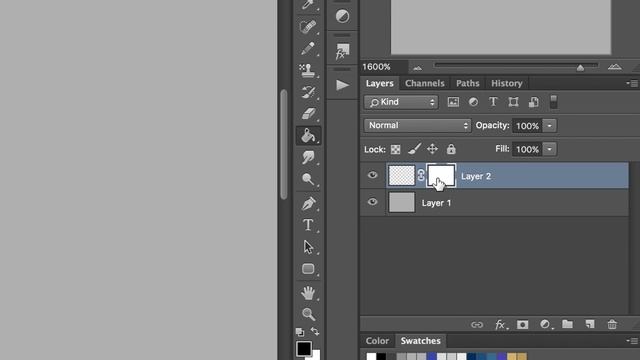Image resolution: width=640 pixels, height=360 pixels.
Task: Click the 1600% zoom field
Action: coord(384,67)
